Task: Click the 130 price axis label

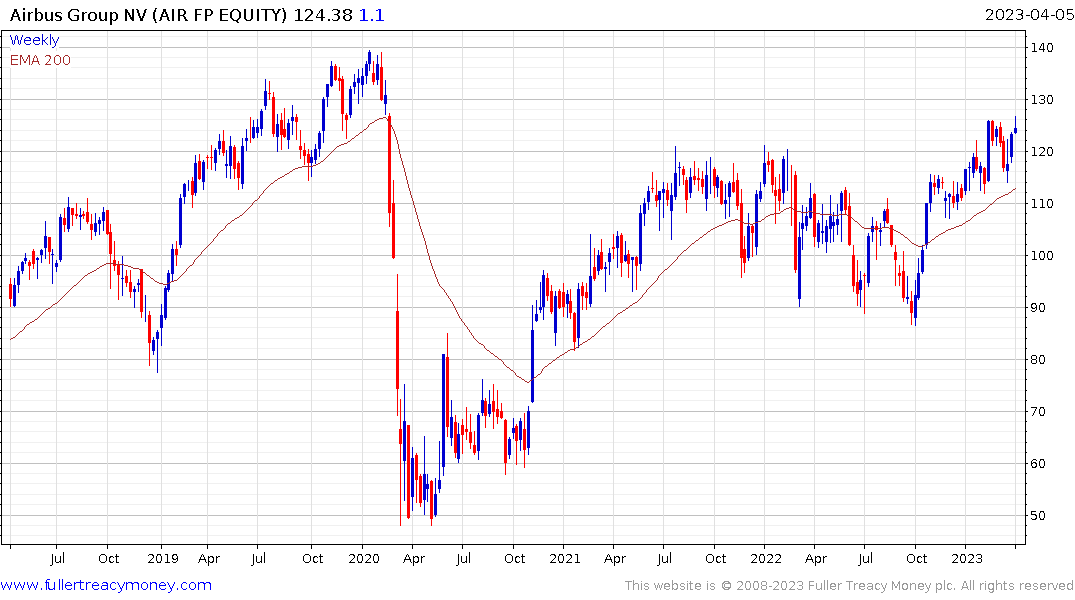Action: pyautogui.click(x=1042, y=99)
